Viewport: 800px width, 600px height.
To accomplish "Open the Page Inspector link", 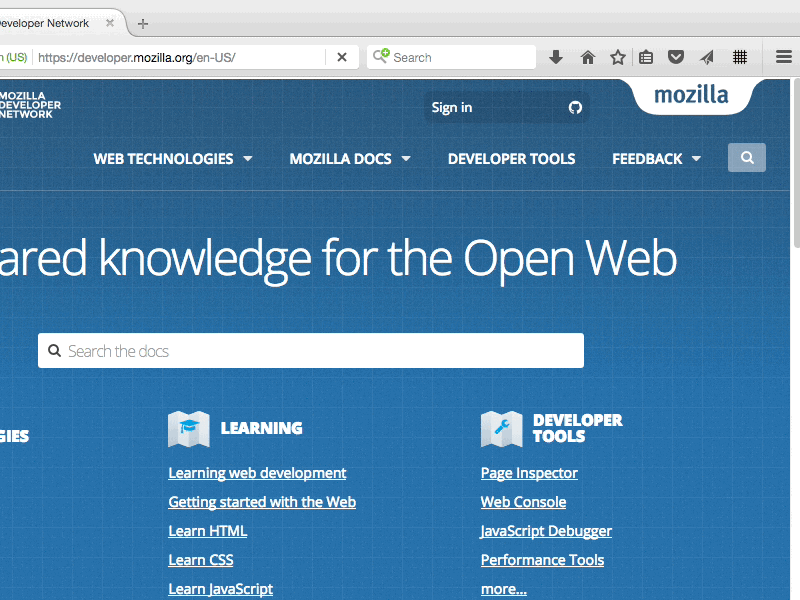I will point(530,473).
